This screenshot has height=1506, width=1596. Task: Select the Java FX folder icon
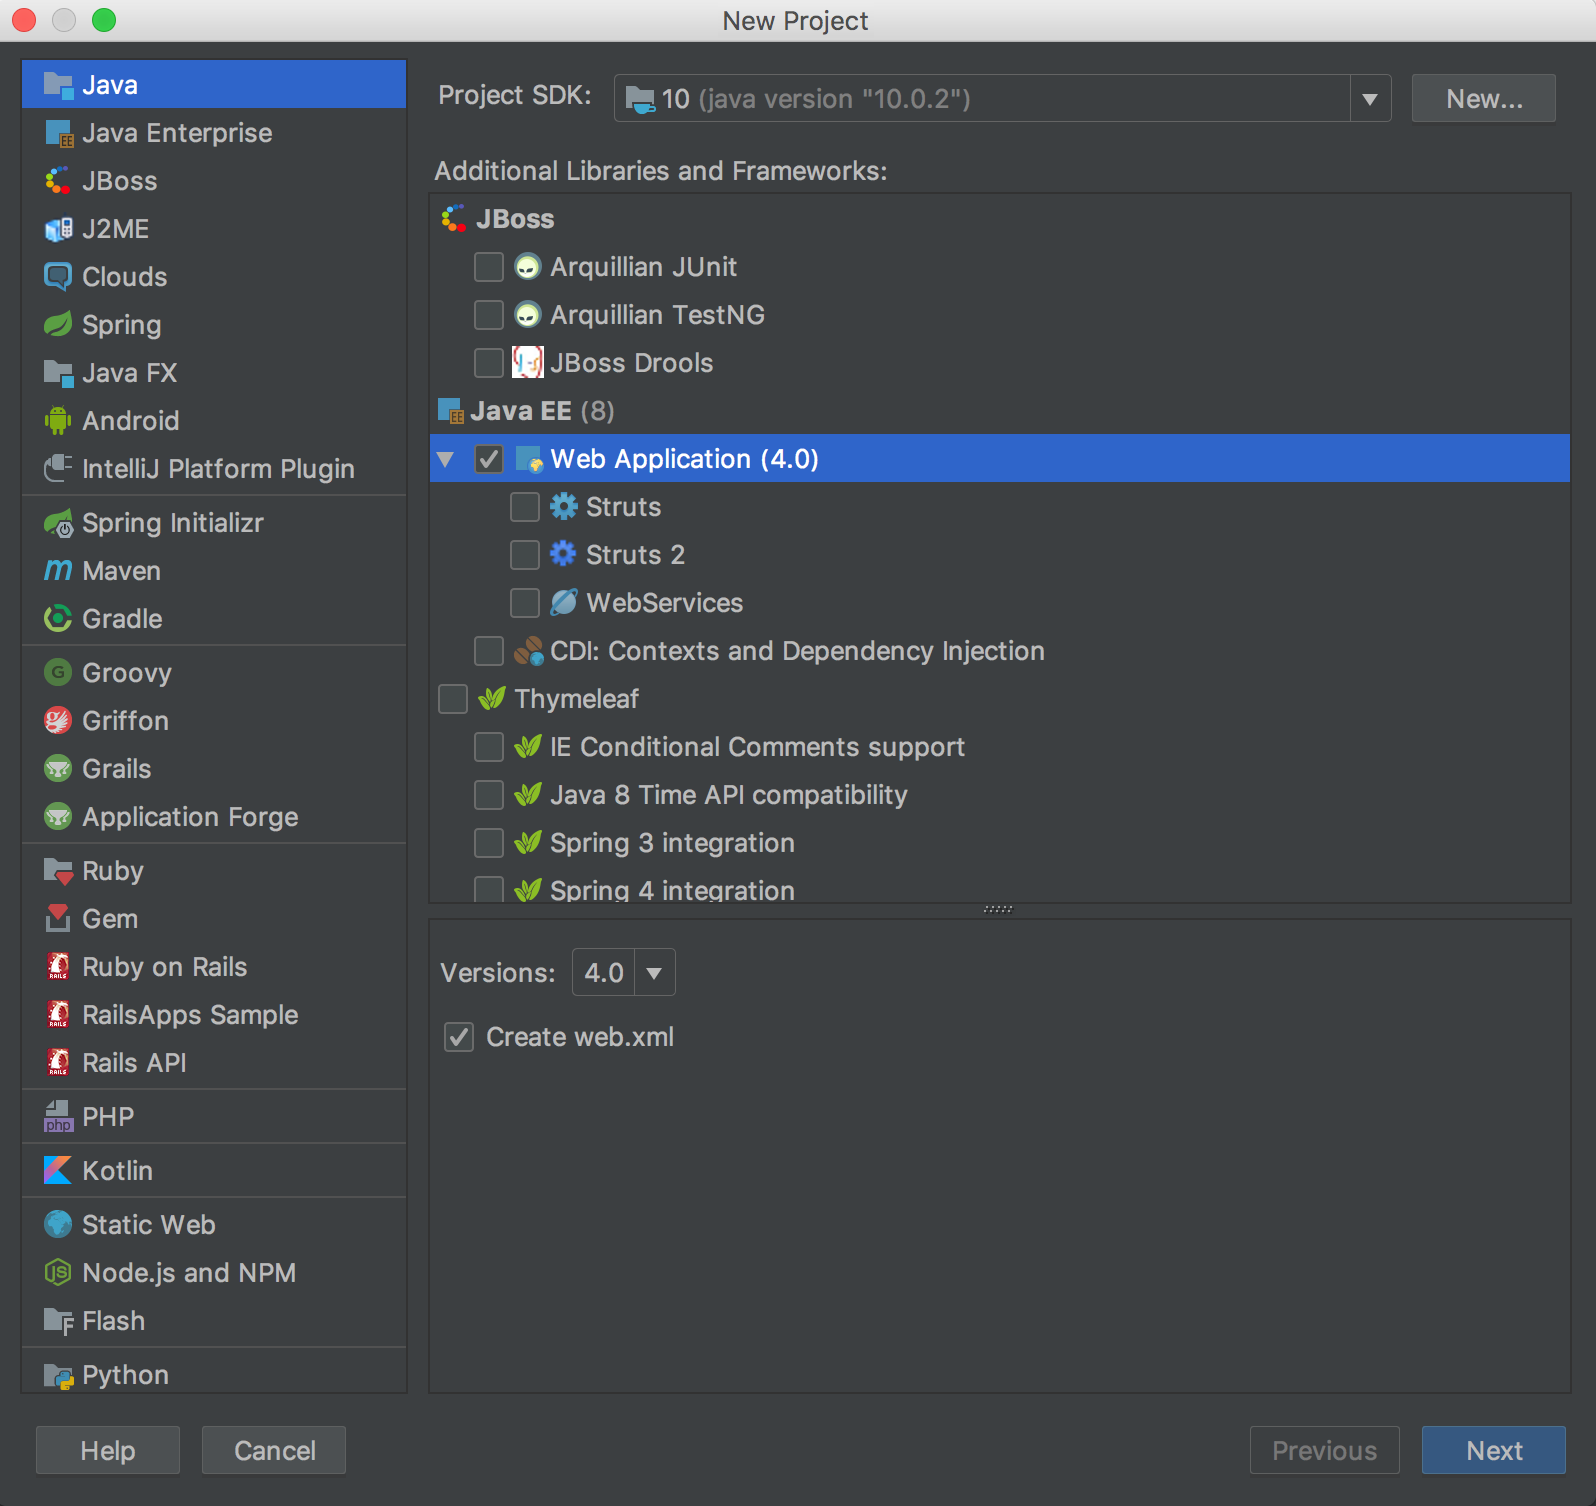coord(59,373)
